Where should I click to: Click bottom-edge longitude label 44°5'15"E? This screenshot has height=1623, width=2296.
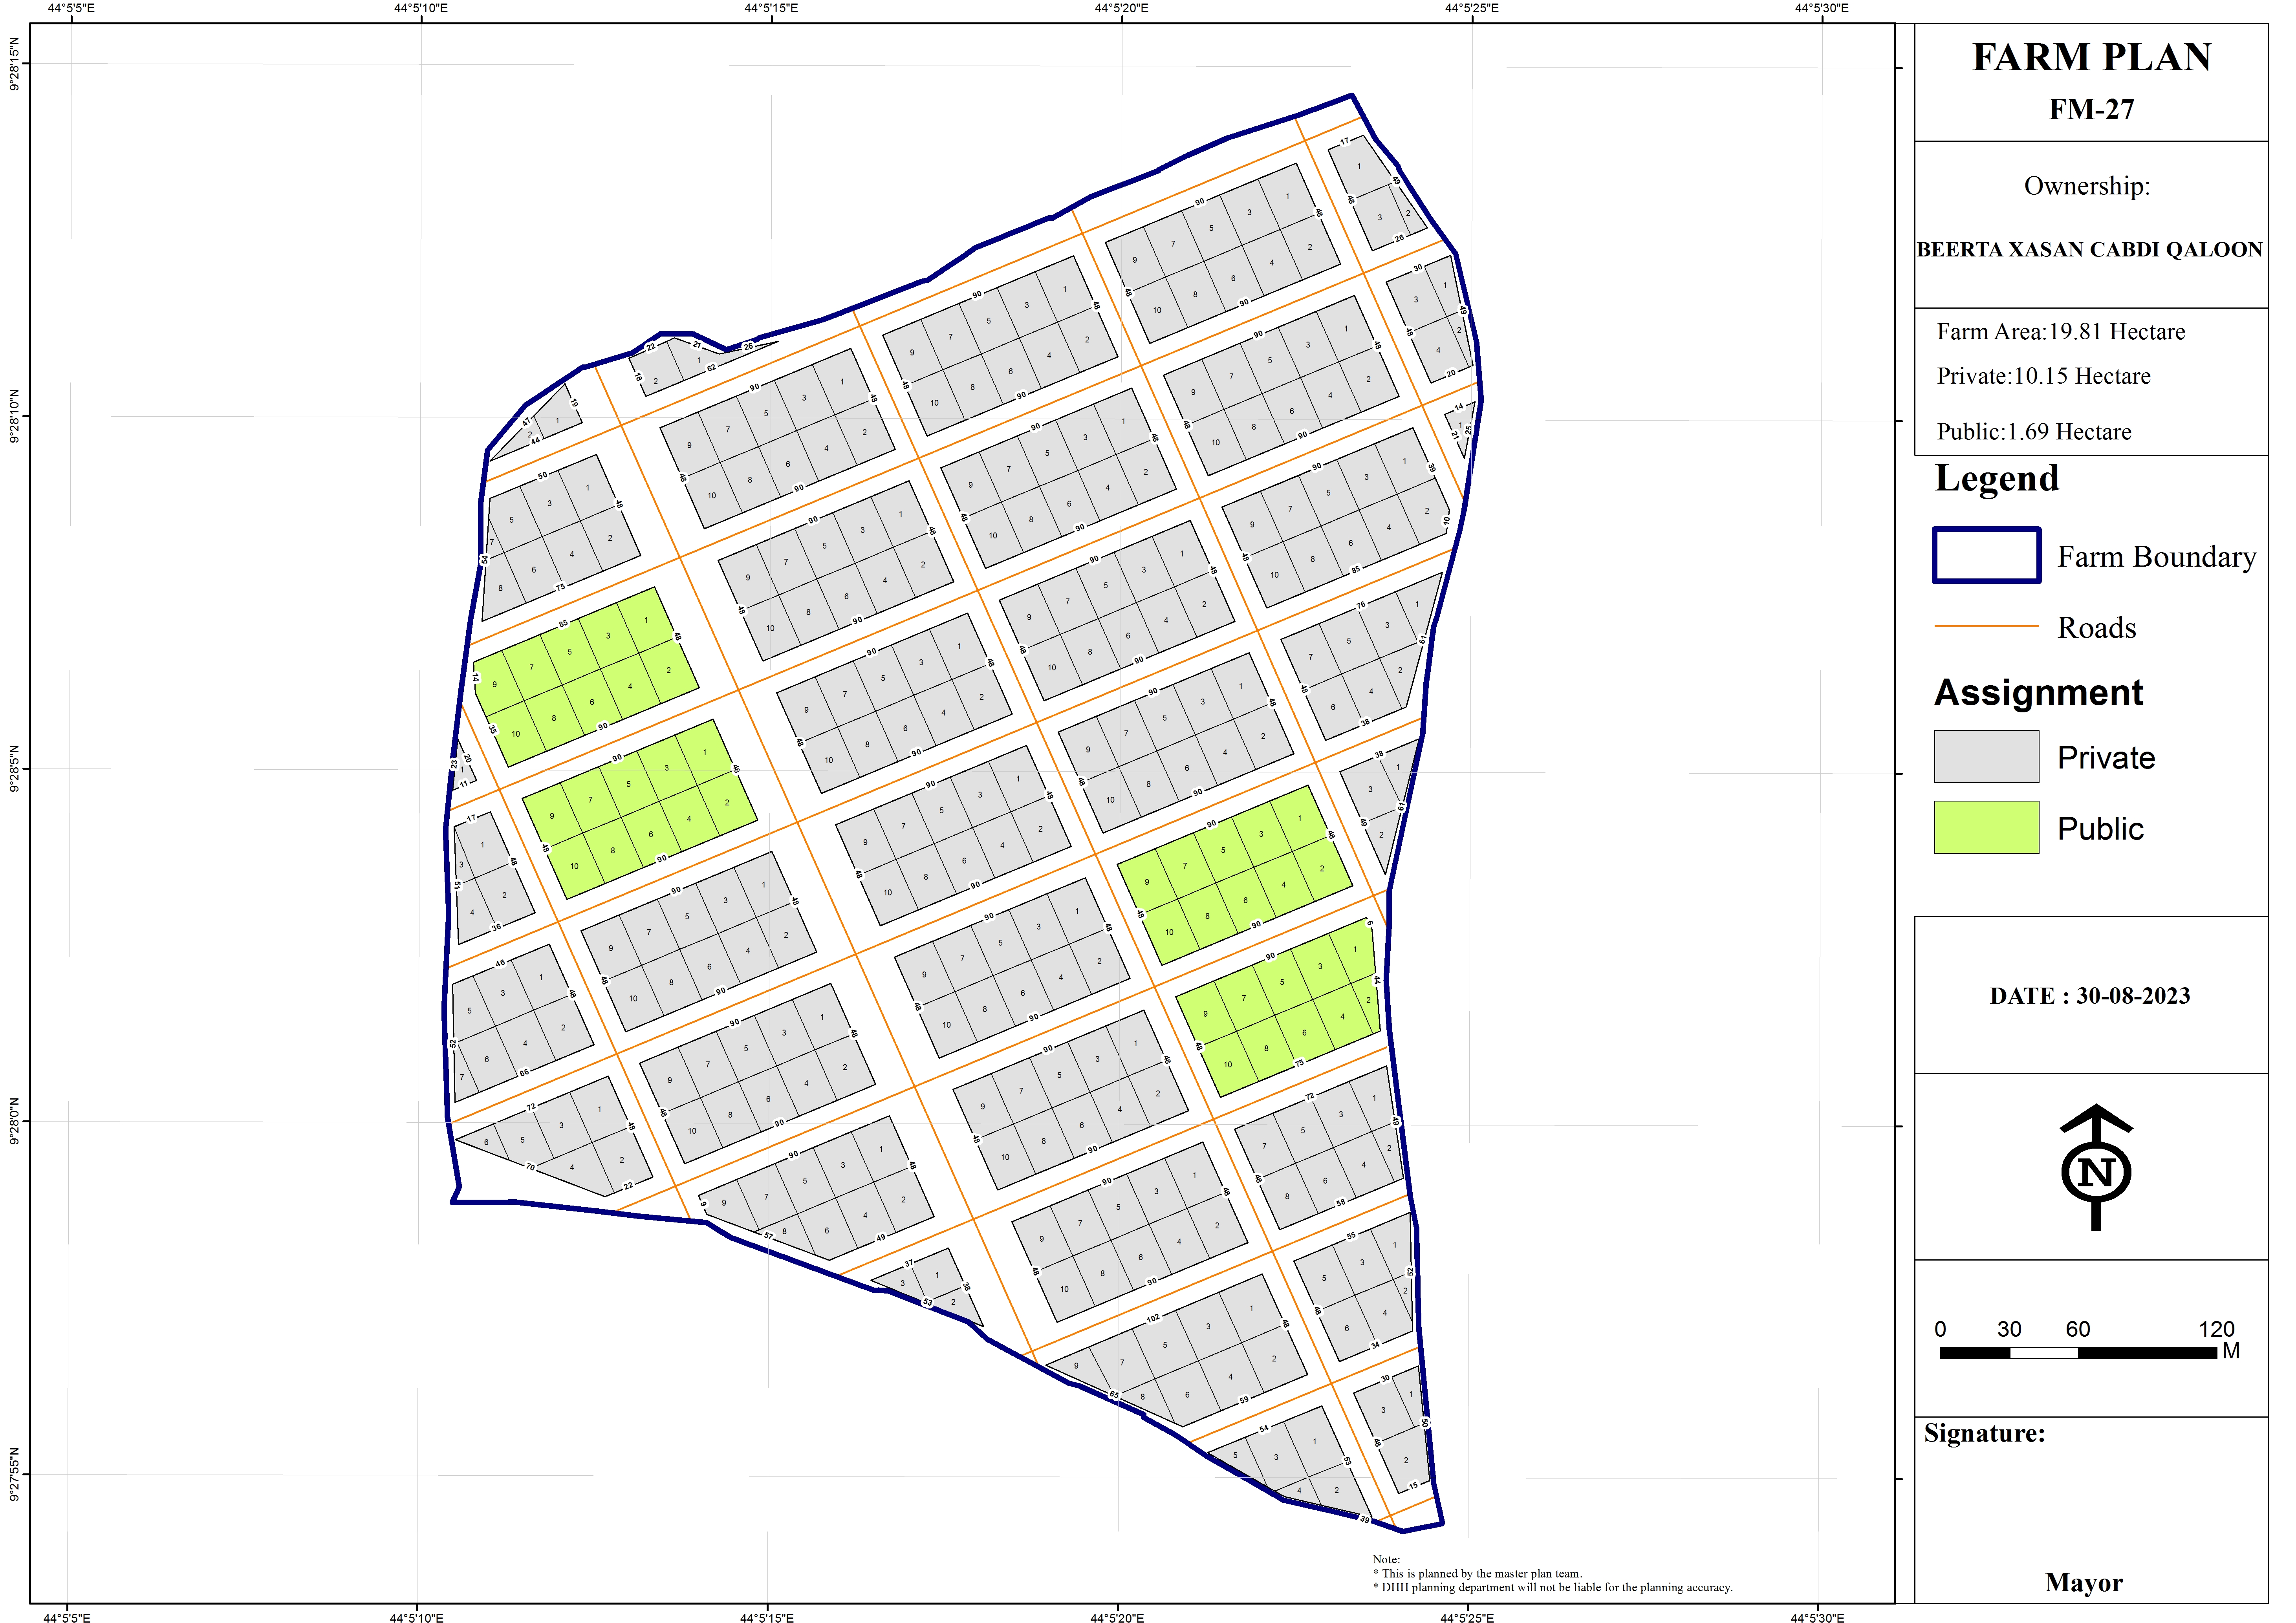[x=767, y=1617]
